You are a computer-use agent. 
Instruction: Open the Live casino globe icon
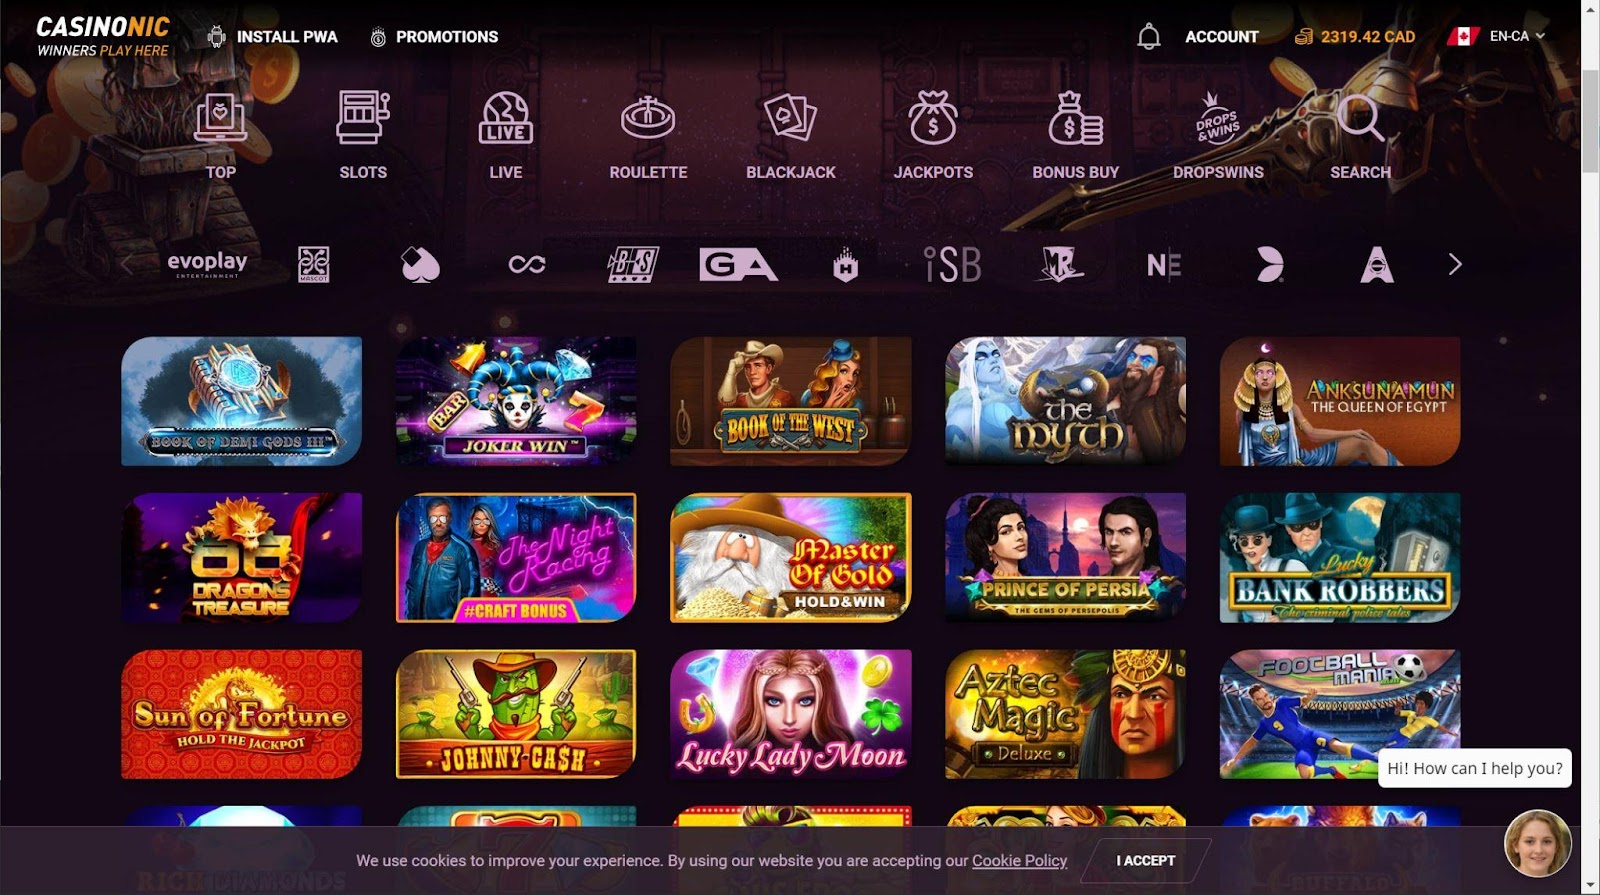point(506,118)
